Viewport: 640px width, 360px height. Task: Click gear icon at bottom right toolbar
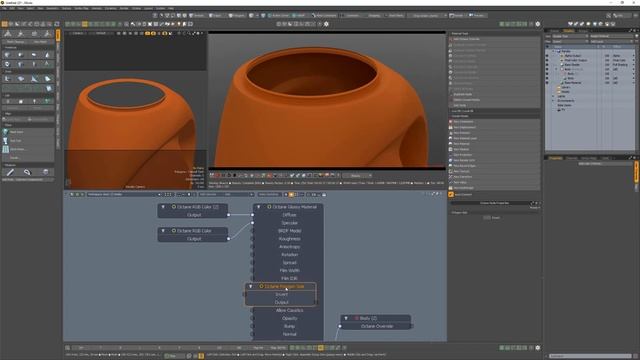click(x=538, y=348)
